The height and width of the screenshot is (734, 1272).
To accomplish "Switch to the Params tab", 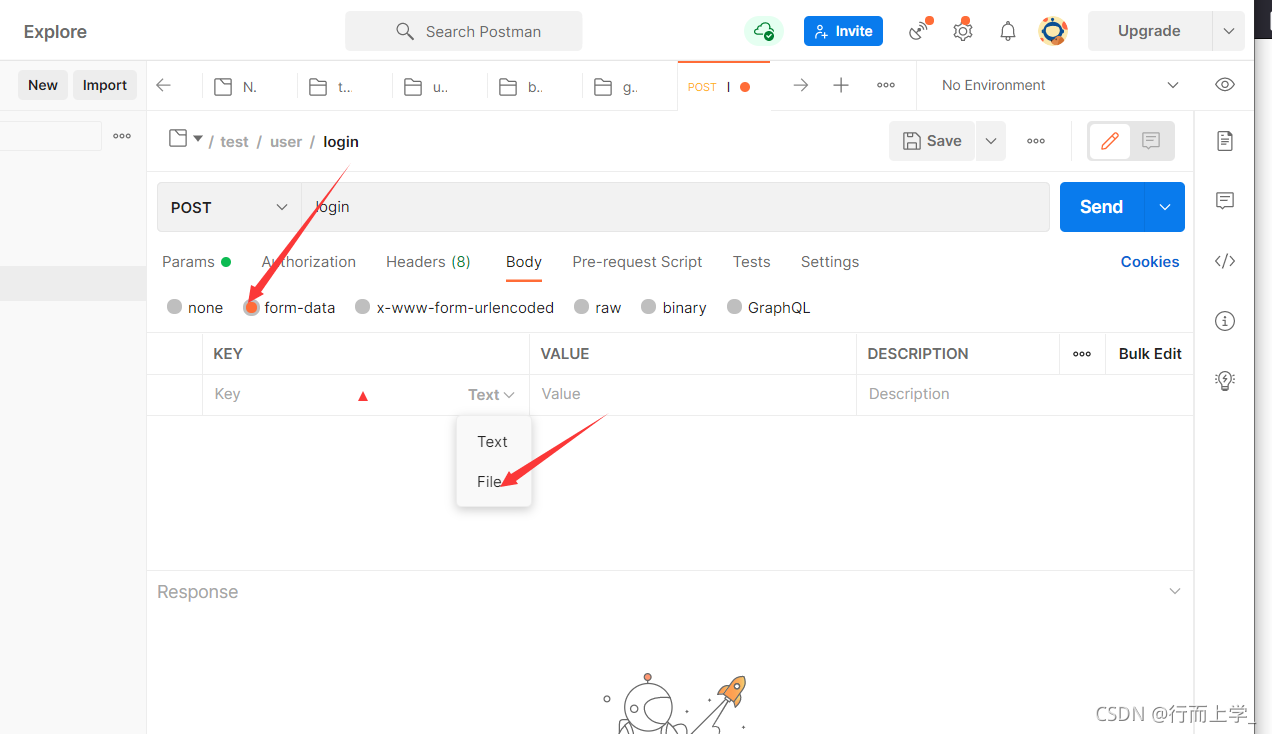I will pyautogui.click(x=196, y=262).
